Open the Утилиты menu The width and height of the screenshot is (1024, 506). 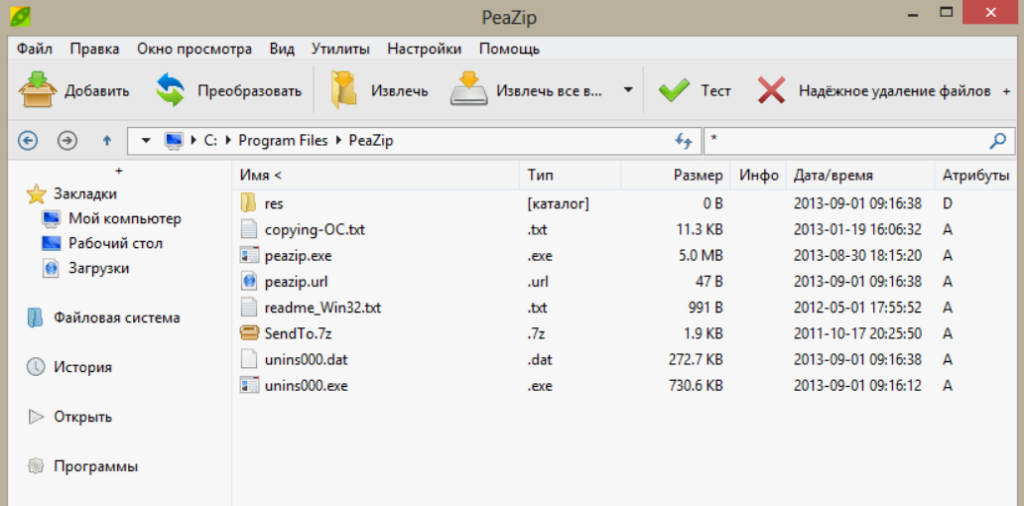click(341, 49)
